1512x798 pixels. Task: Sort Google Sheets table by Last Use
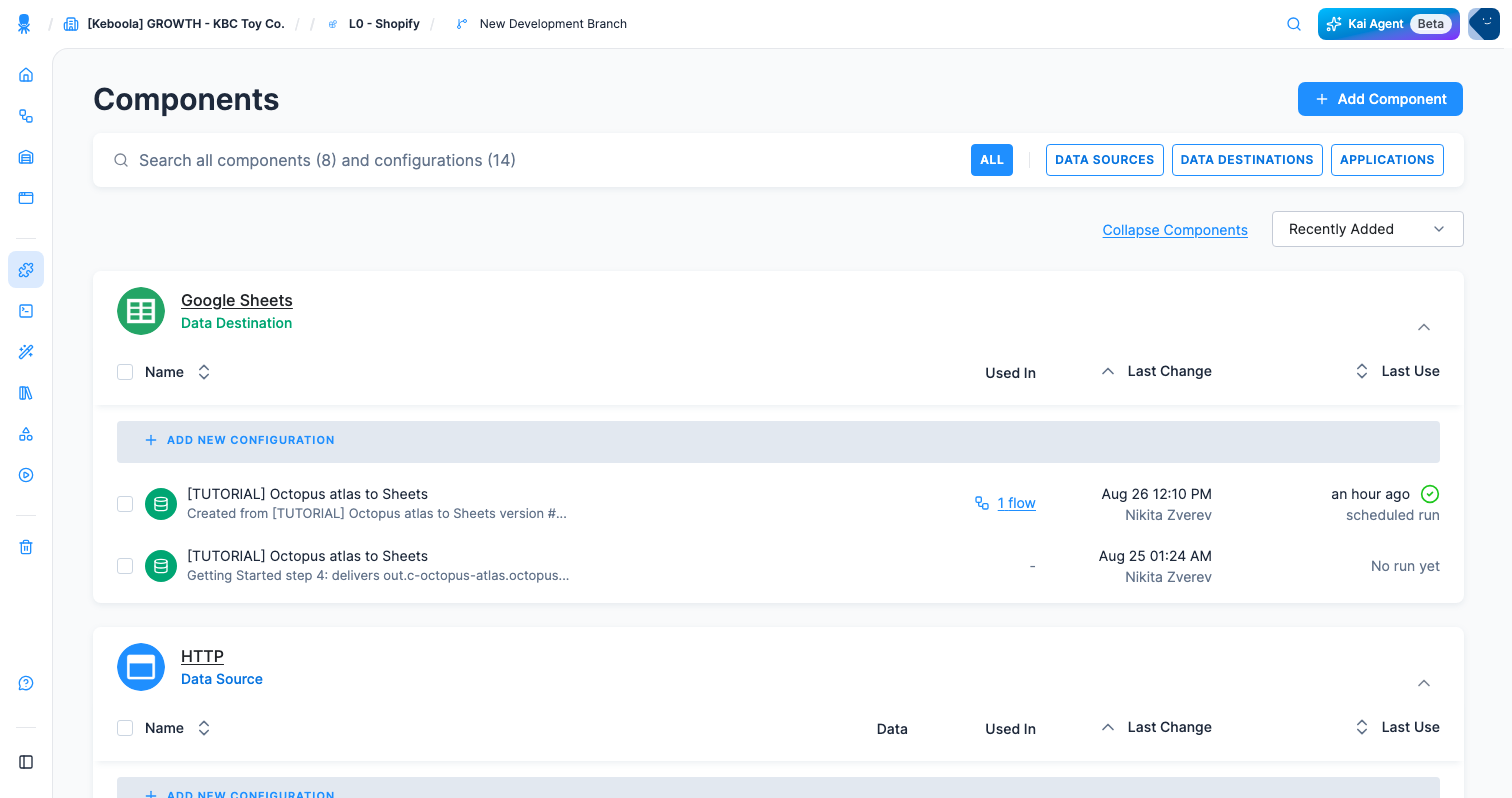1397,371
